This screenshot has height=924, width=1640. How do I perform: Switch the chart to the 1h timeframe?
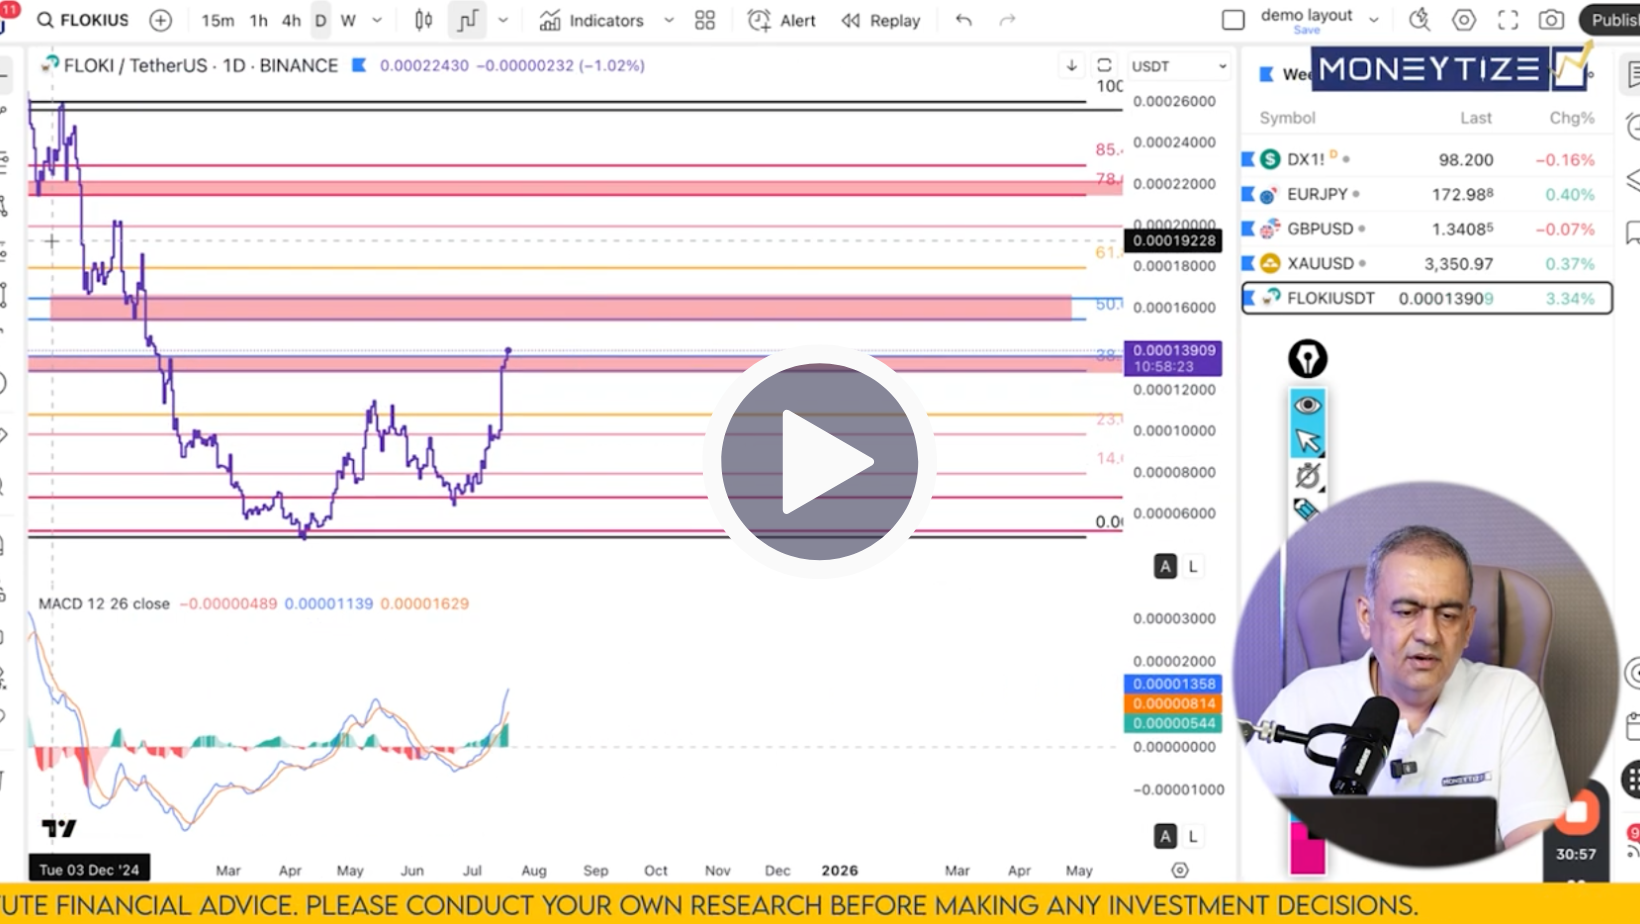(x=258, y=20)
